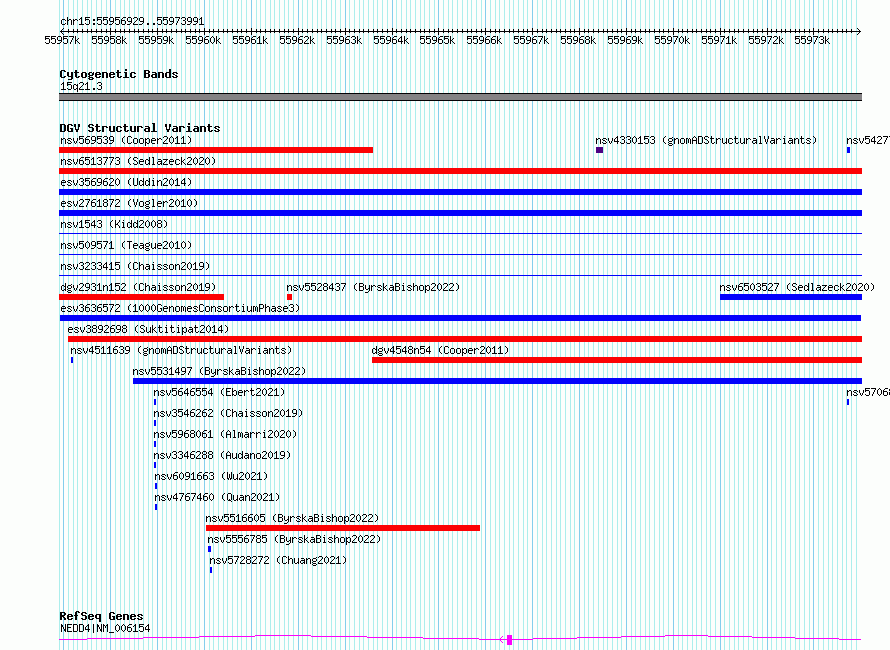Open nsv5531497 (ByrskaBishop2022) variant
The width and height of the screenshot is (890, 650).
tap(219, 371)
